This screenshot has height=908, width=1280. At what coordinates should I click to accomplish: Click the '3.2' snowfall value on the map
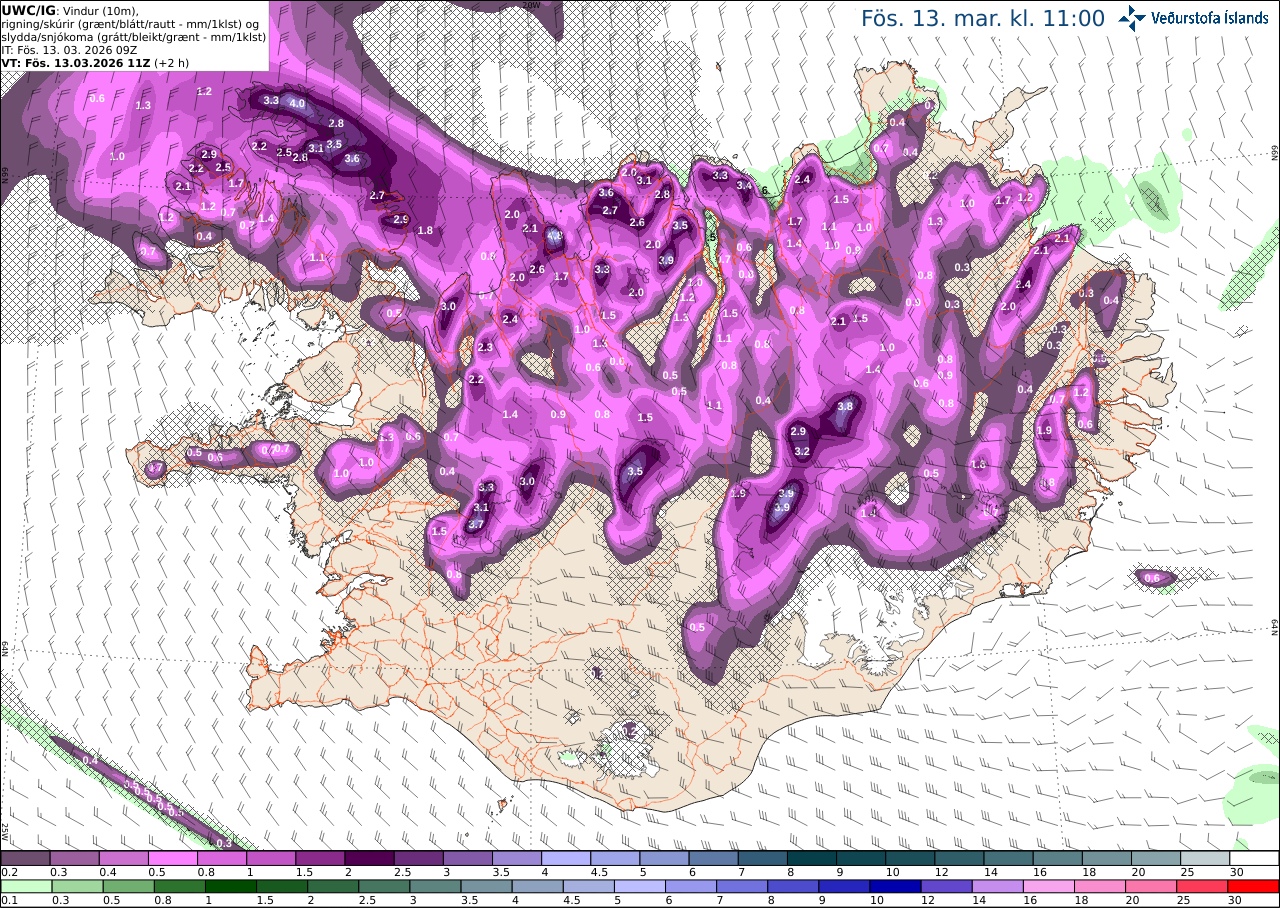pos(801,451)
